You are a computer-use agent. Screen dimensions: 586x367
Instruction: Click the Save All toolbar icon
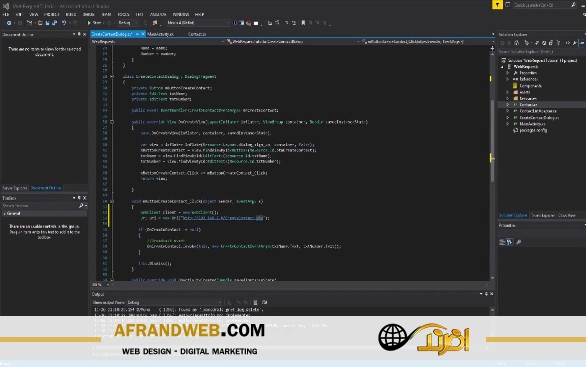(55, 23)
